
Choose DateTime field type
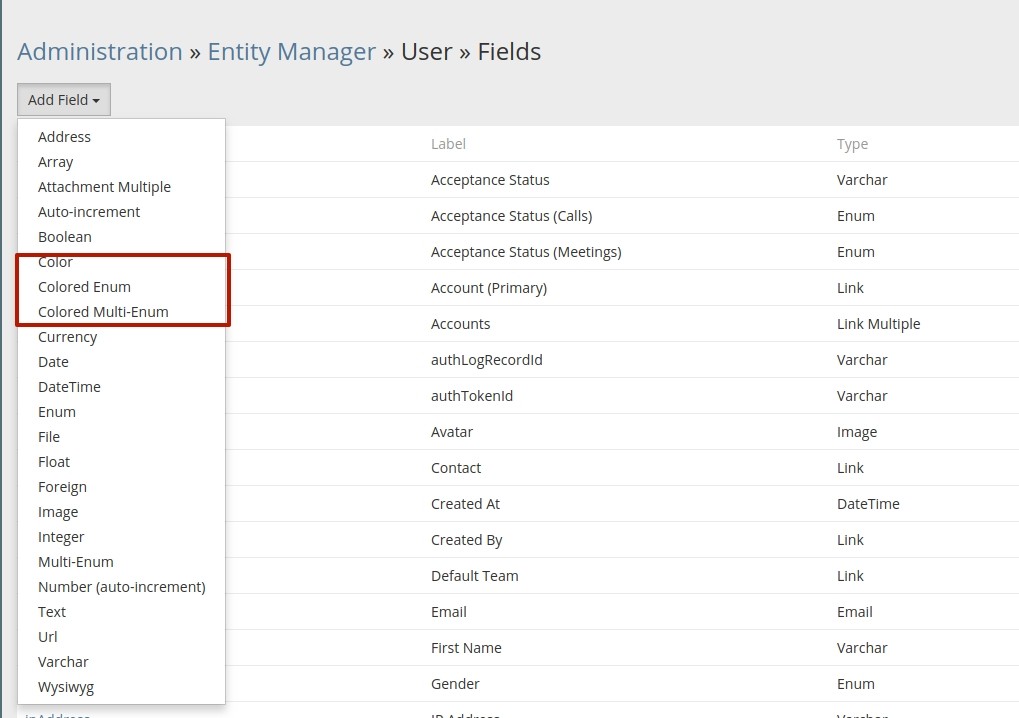[x=69, y=387]
